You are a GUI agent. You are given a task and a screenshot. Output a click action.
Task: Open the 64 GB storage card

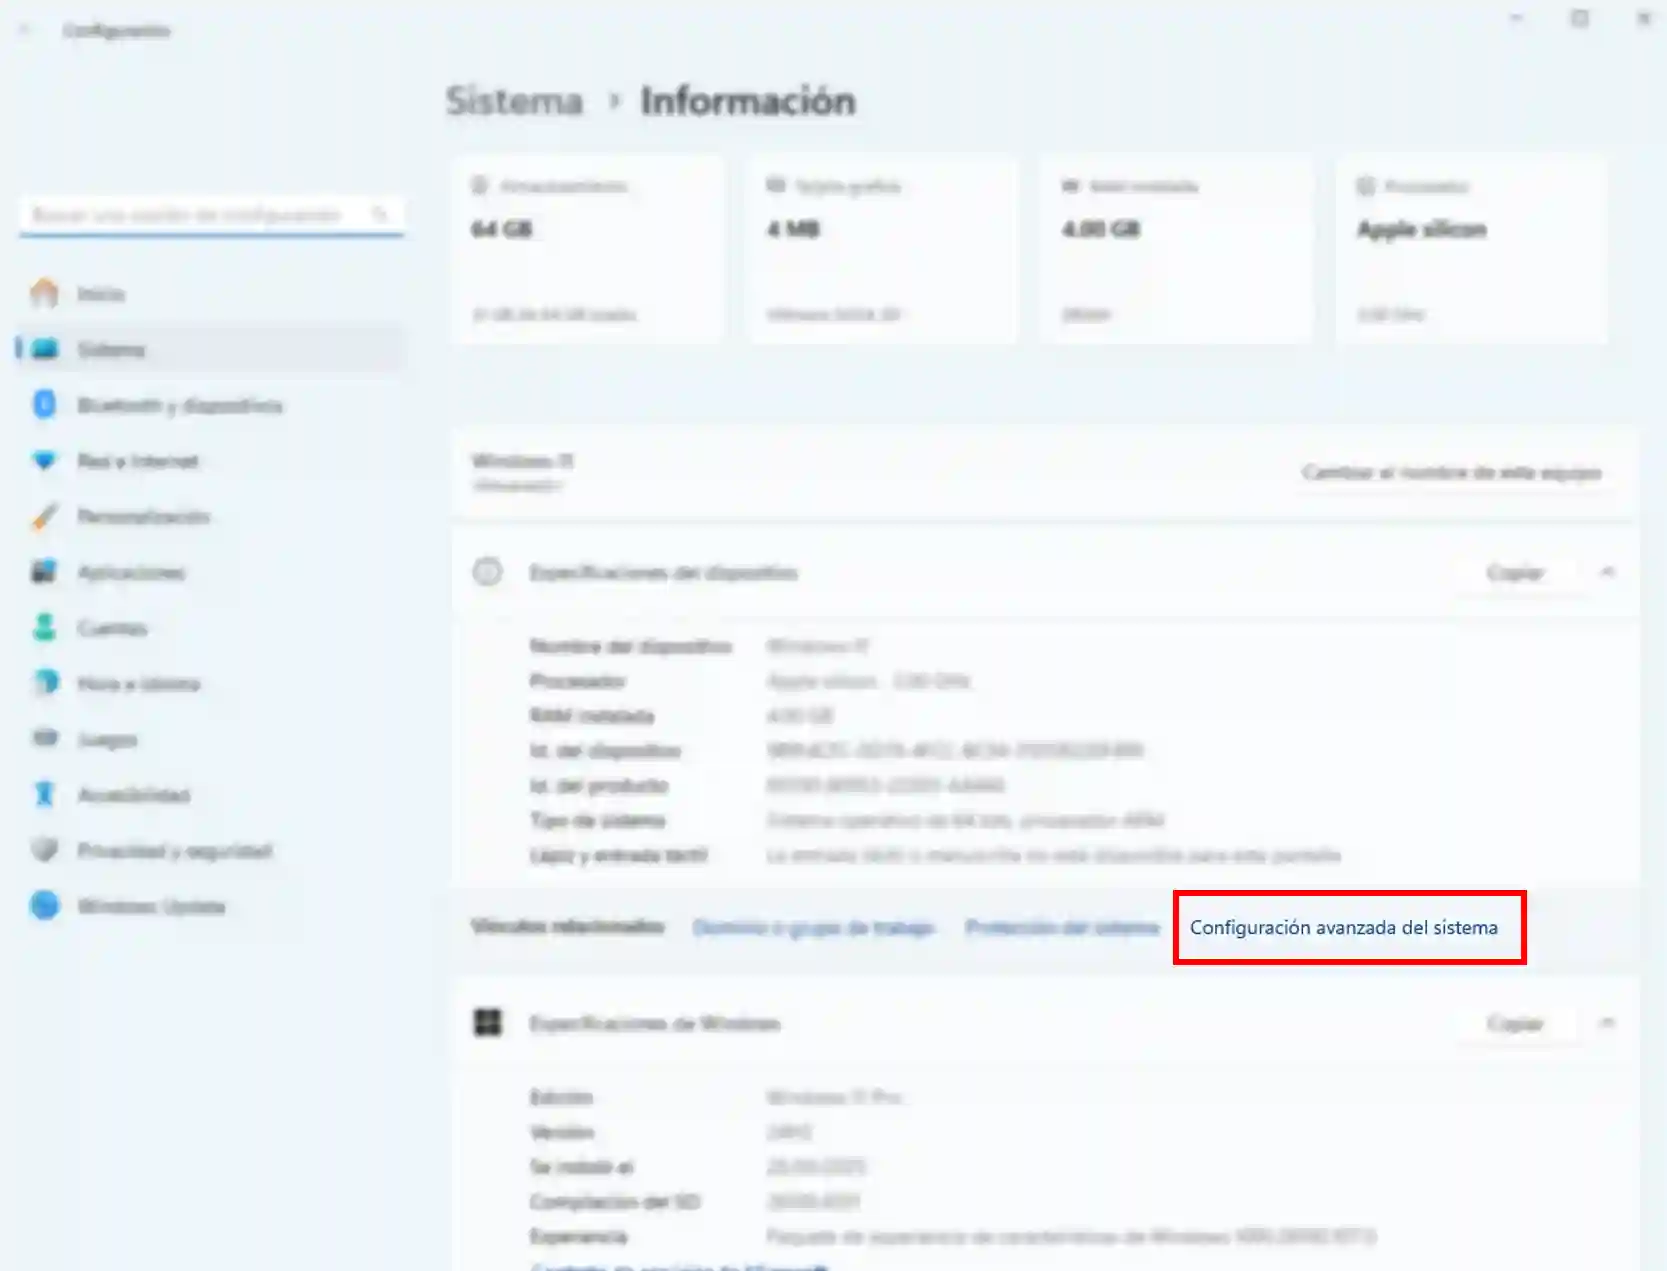tap(587, 249)
